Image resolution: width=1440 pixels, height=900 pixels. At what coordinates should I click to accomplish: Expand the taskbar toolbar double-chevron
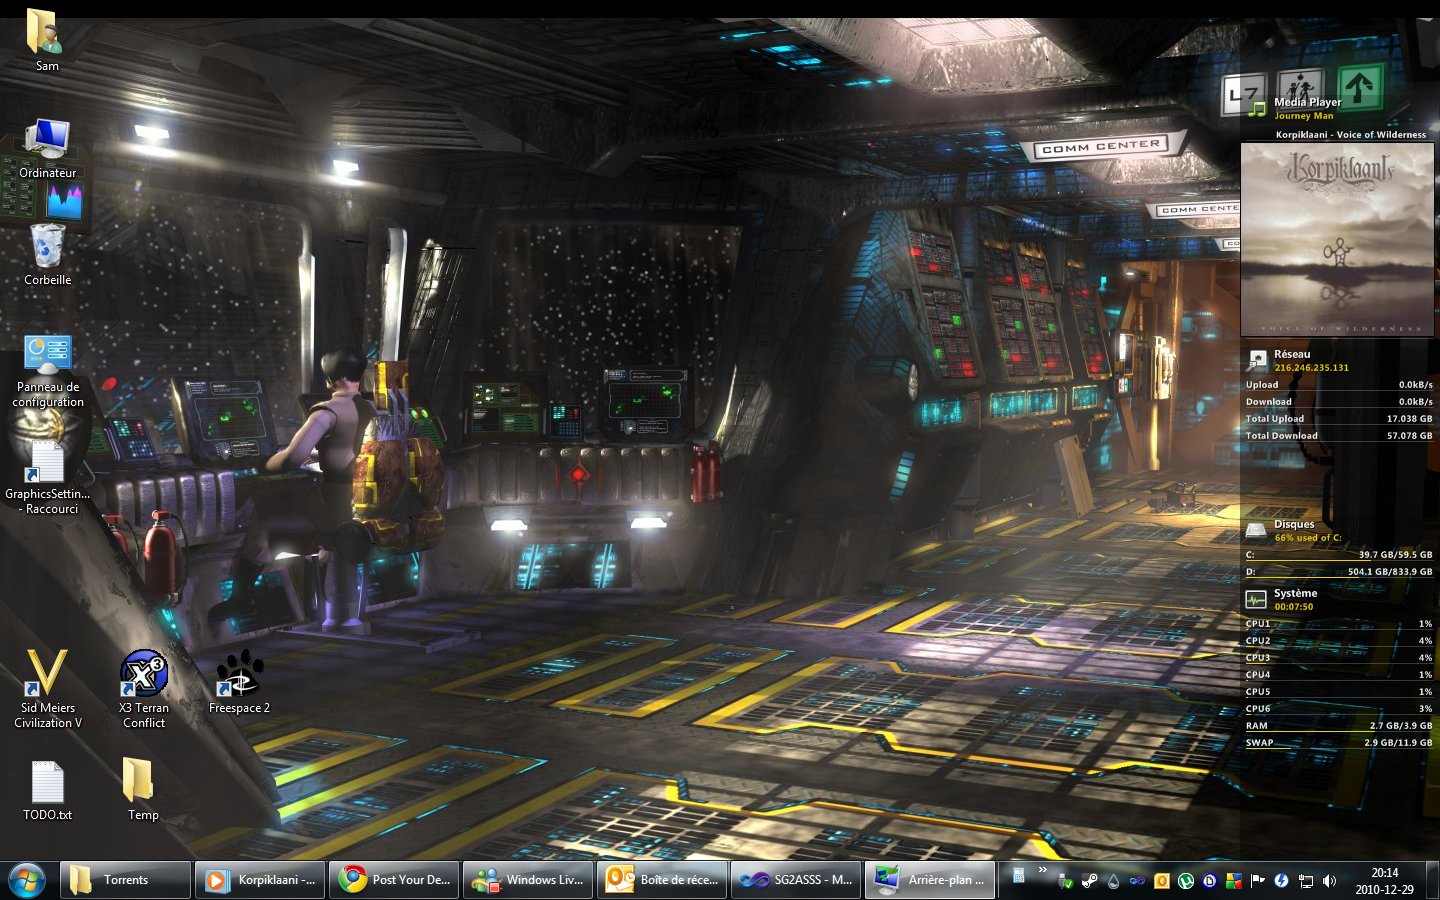(1042, 869)
